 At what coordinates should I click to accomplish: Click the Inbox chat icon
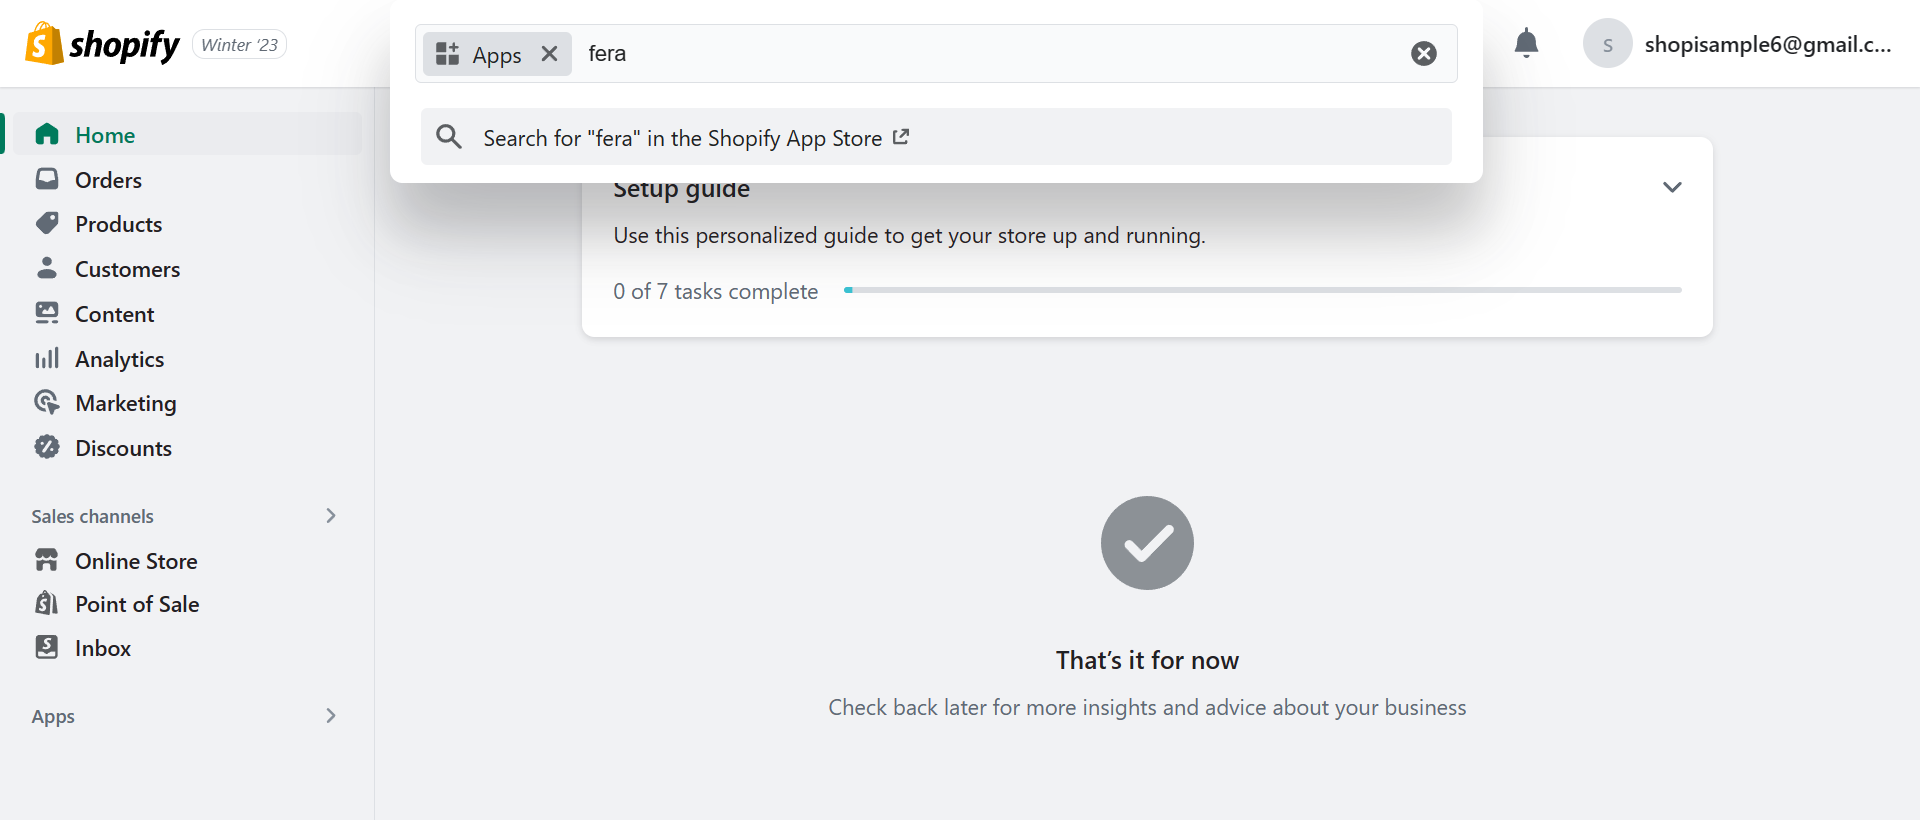47,647
